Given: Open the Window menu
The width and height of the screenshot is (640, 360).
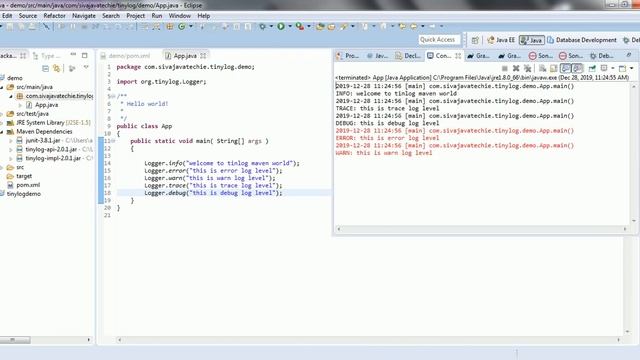Looking at the screenshot, I should point(180,16).
